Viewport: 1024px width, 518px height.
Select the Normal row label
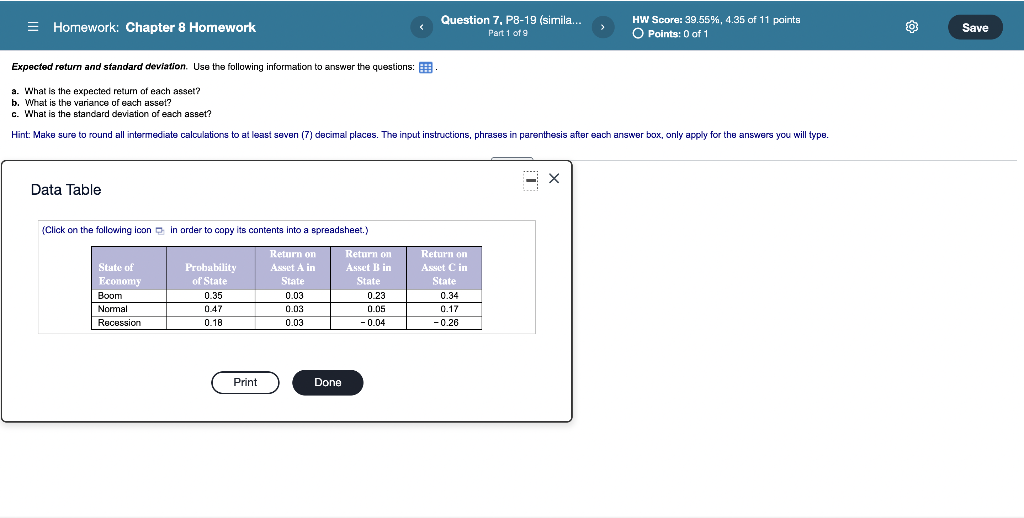(x=112, y=309)
